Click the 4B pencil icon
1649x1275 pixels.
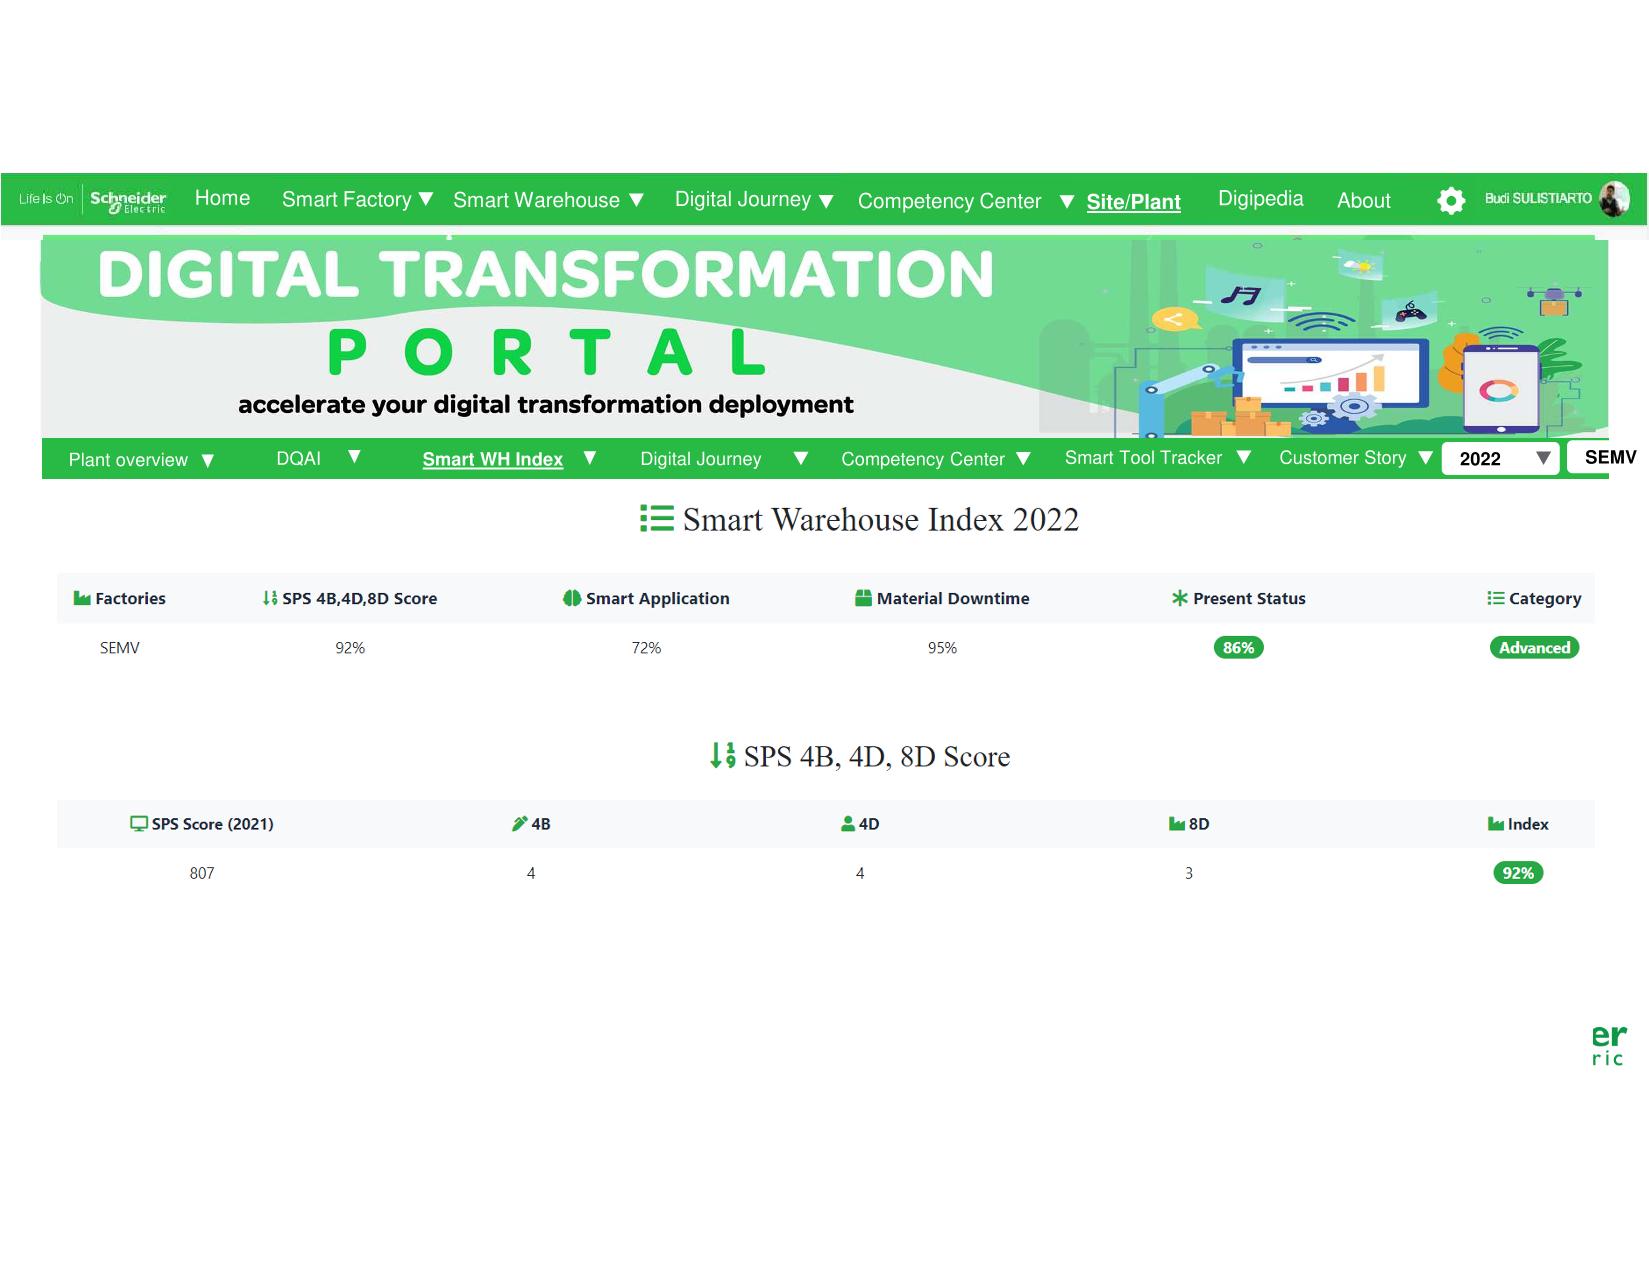(519, 824)
